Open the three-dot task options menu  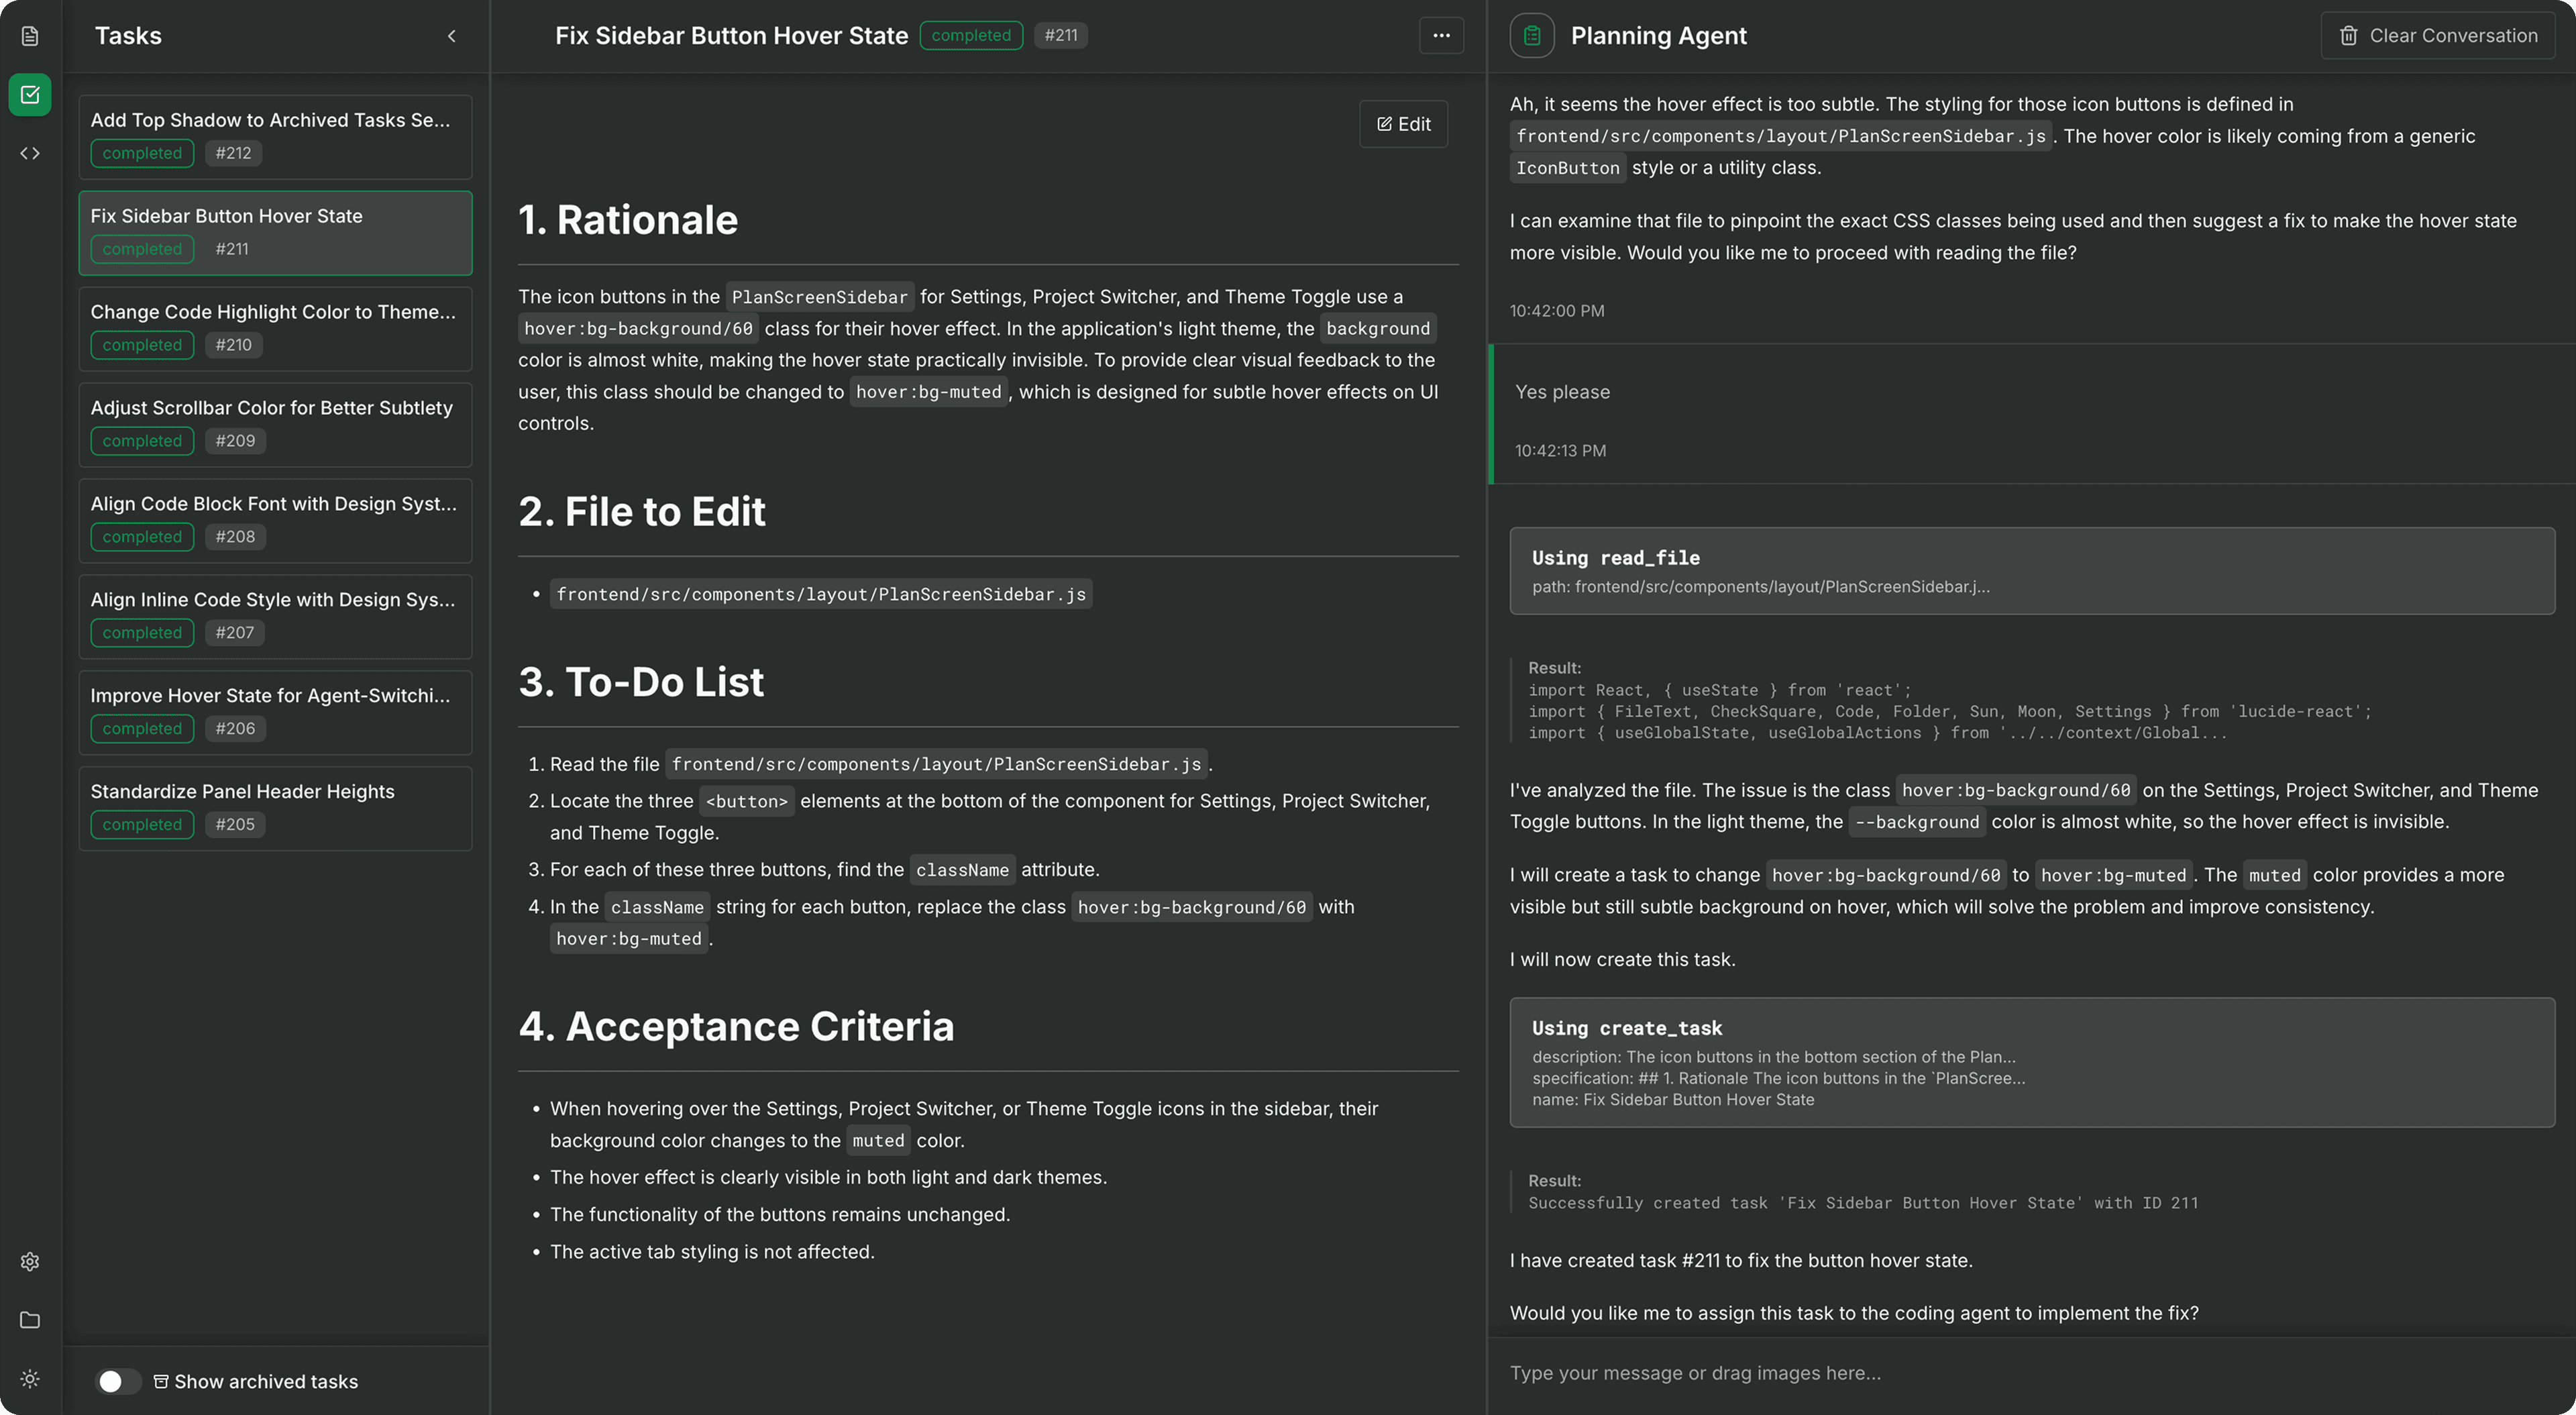1441,36
